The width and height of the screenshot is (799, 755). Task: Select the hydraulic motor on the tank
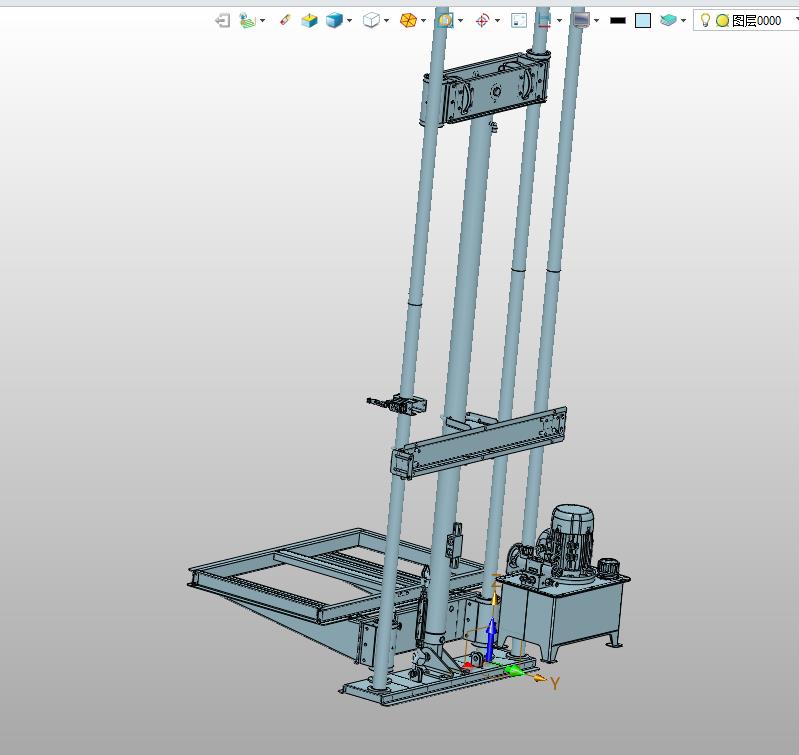572,540
